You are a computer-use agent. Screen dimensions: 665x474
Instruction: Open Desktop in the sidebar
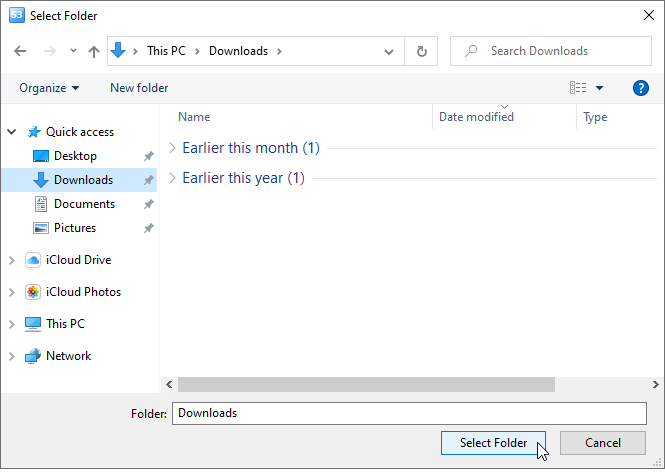point(75,156)
